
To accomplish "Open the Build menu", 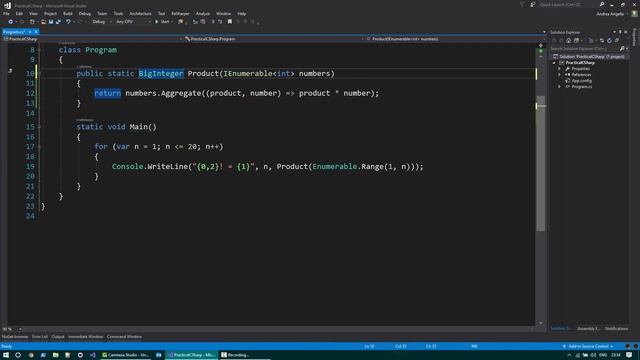I will pyautogui.click(x=67, y=13).
